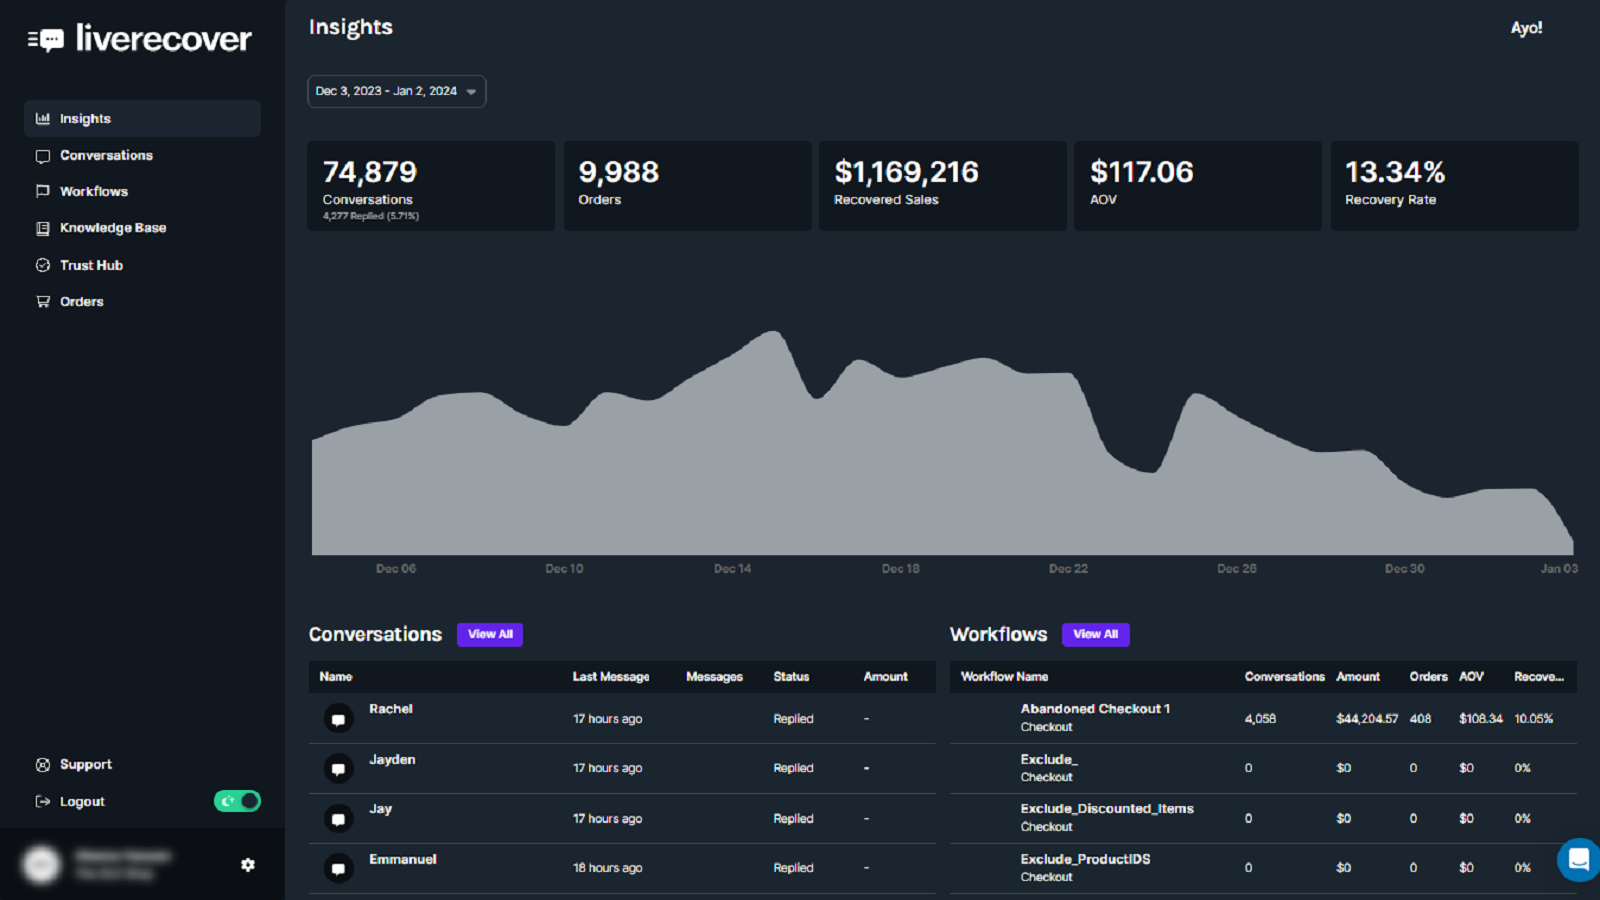Click the settings gear icon in sidebar

point(248,865)
